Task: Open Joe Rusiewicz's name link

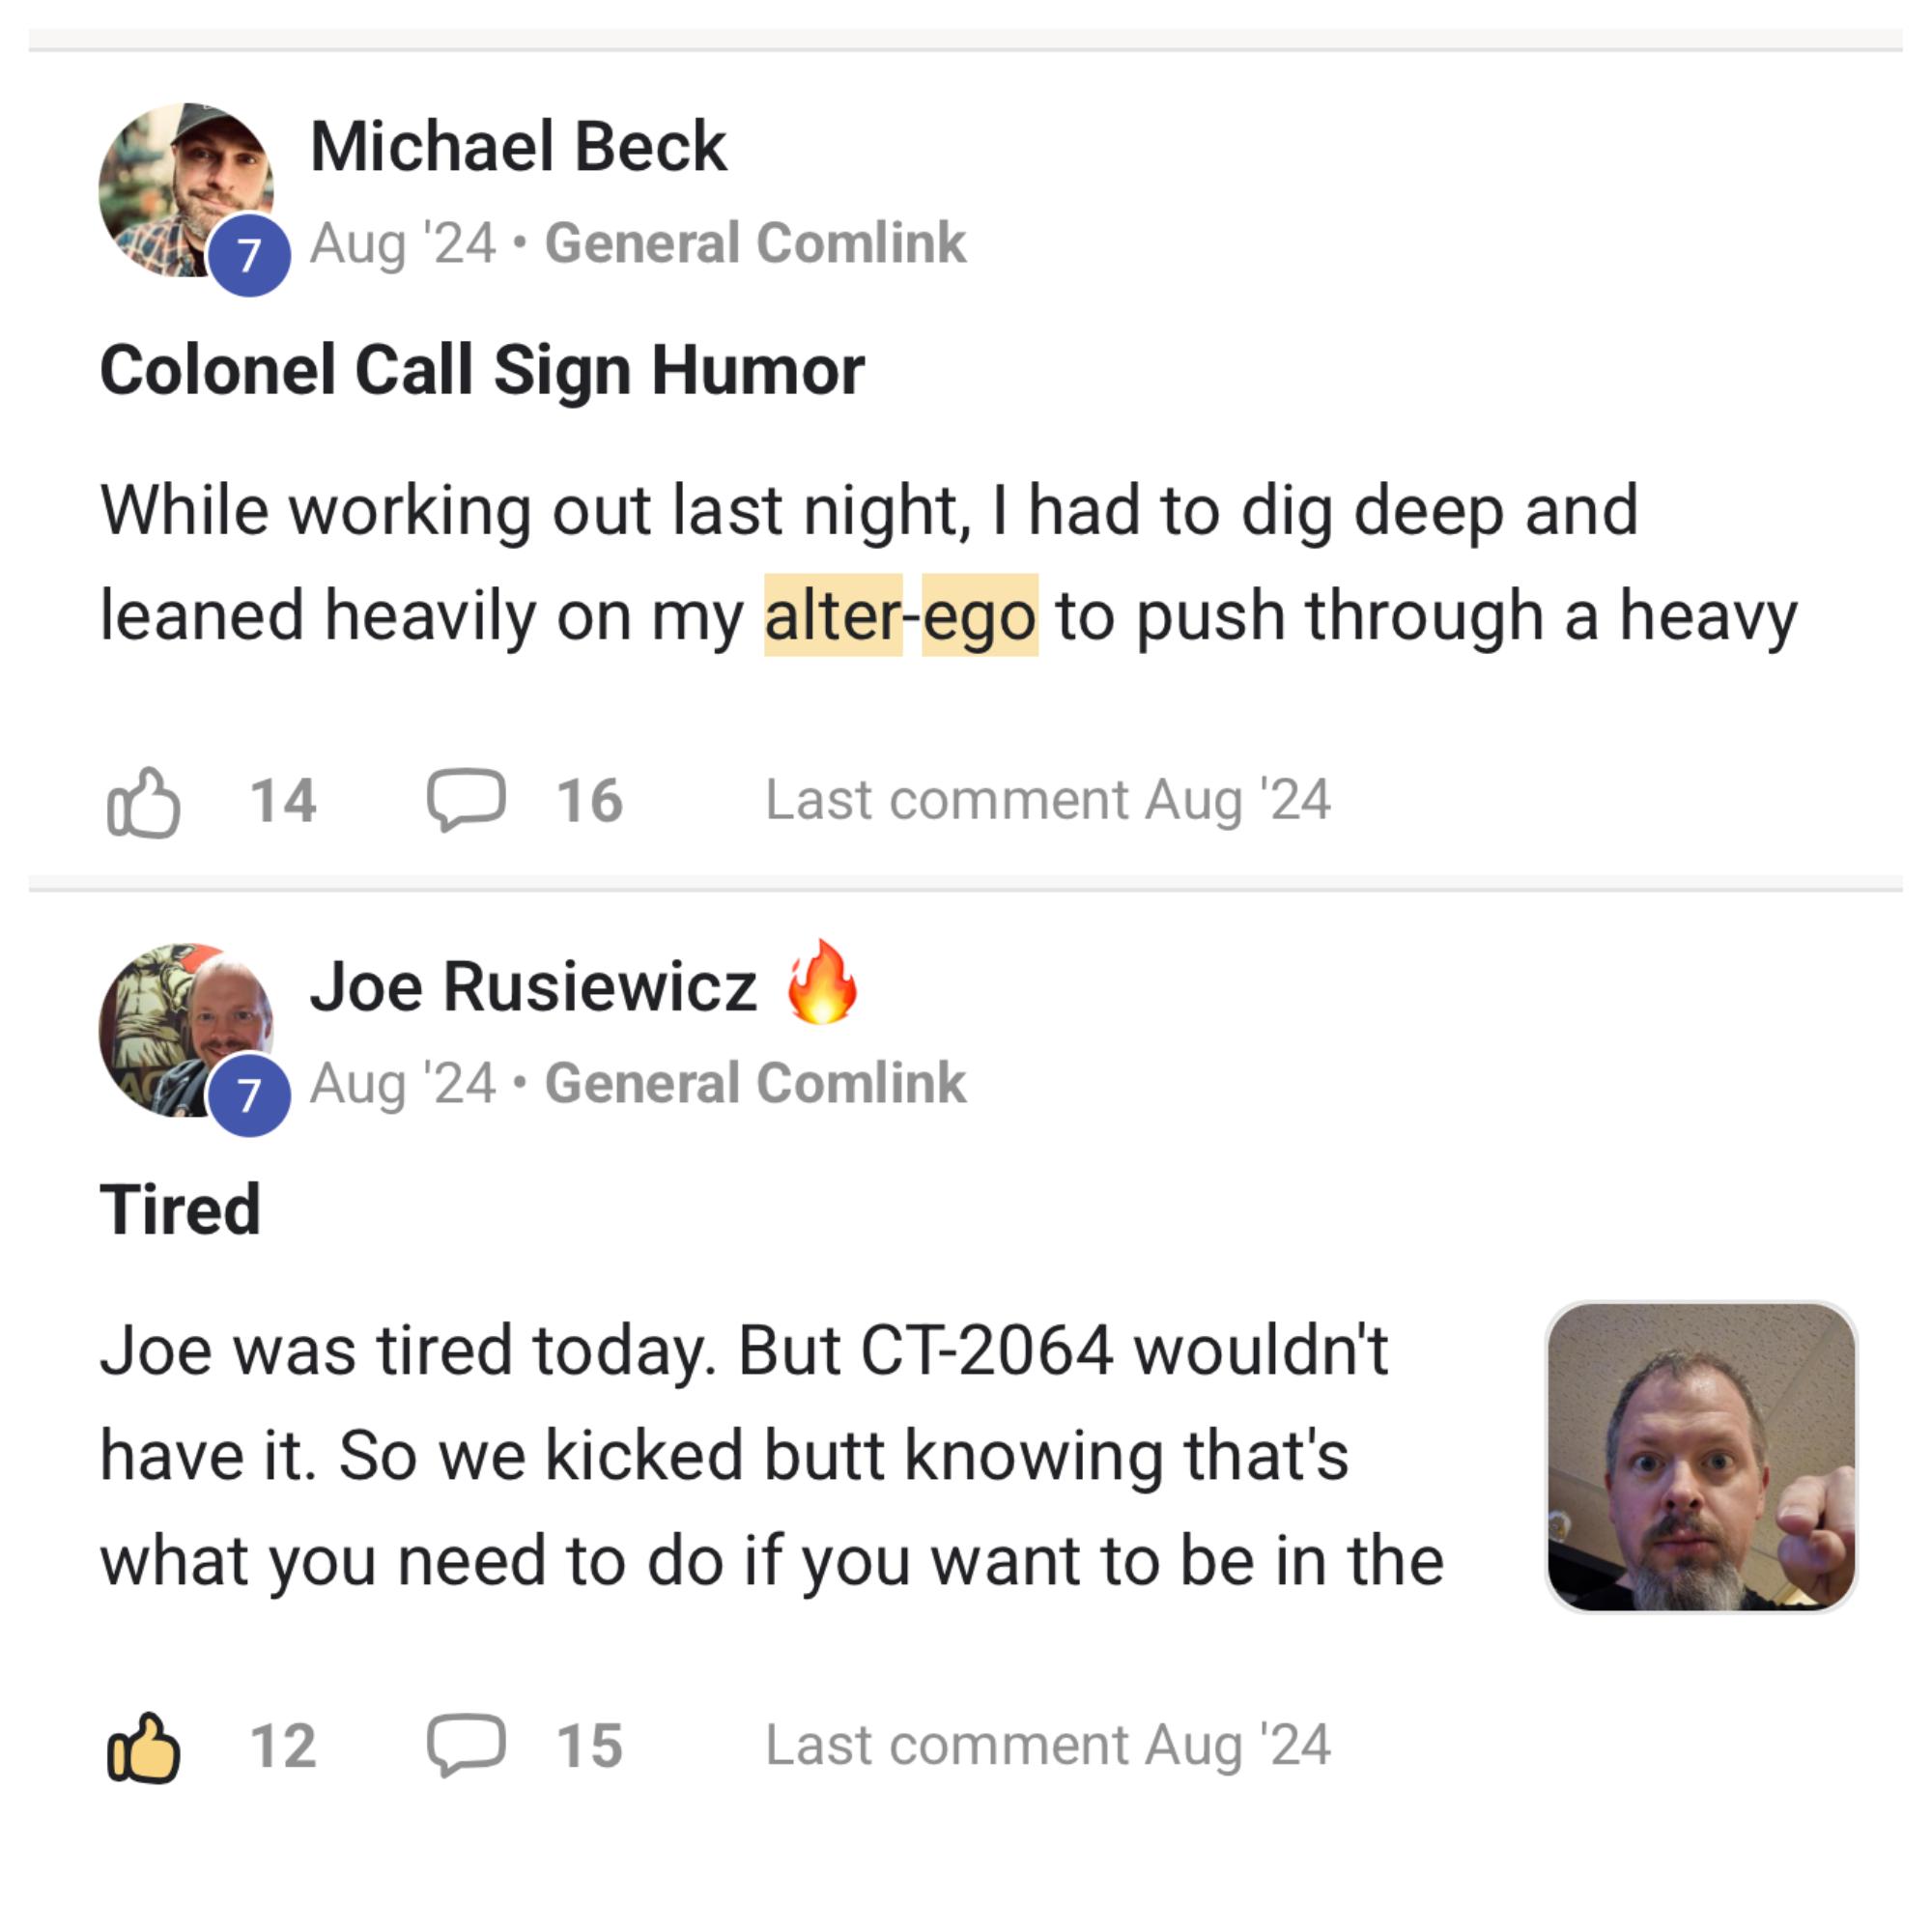Action: 533,987
